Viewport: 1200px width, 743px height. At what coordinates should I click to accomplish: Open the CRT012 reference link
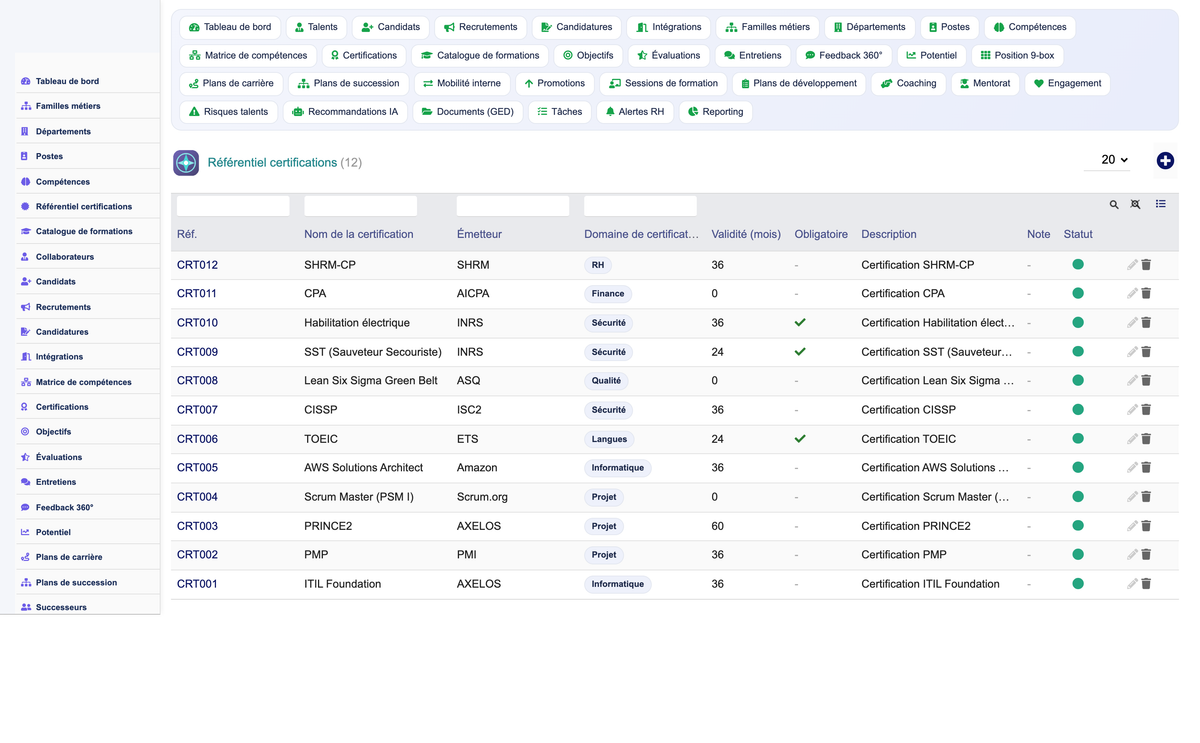pyautogui.click(x=197, y=265)
